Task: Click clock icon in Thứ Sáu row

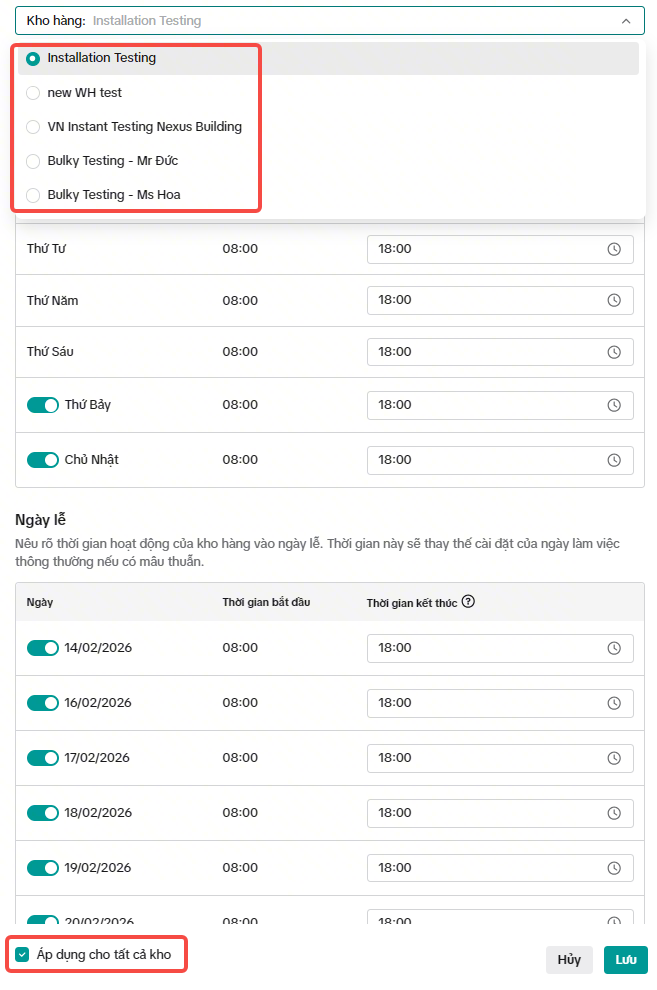Action: point(614,352)
